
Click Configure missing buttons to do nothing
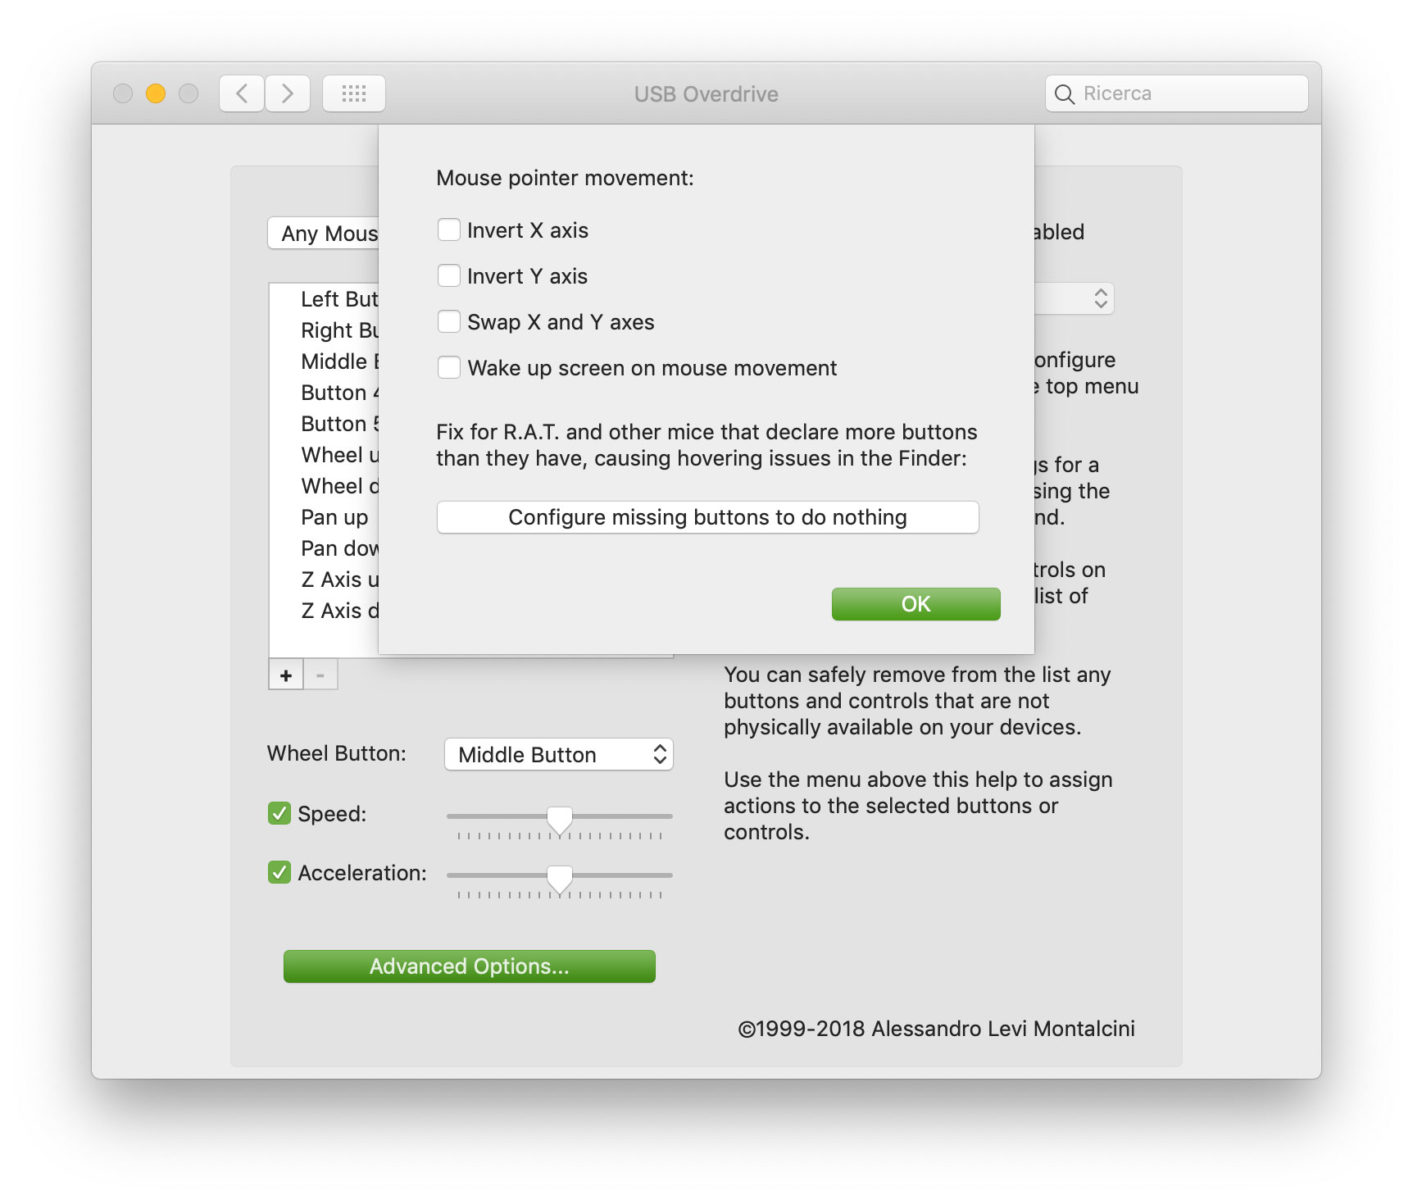click(708, 517)
